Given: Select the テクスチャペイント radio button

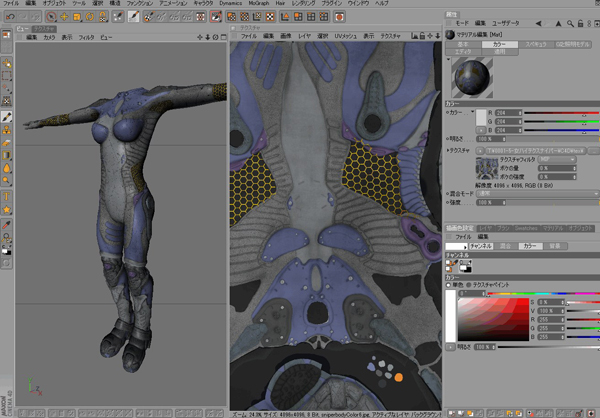Looking at the screenshot, I should click(468, 286).
